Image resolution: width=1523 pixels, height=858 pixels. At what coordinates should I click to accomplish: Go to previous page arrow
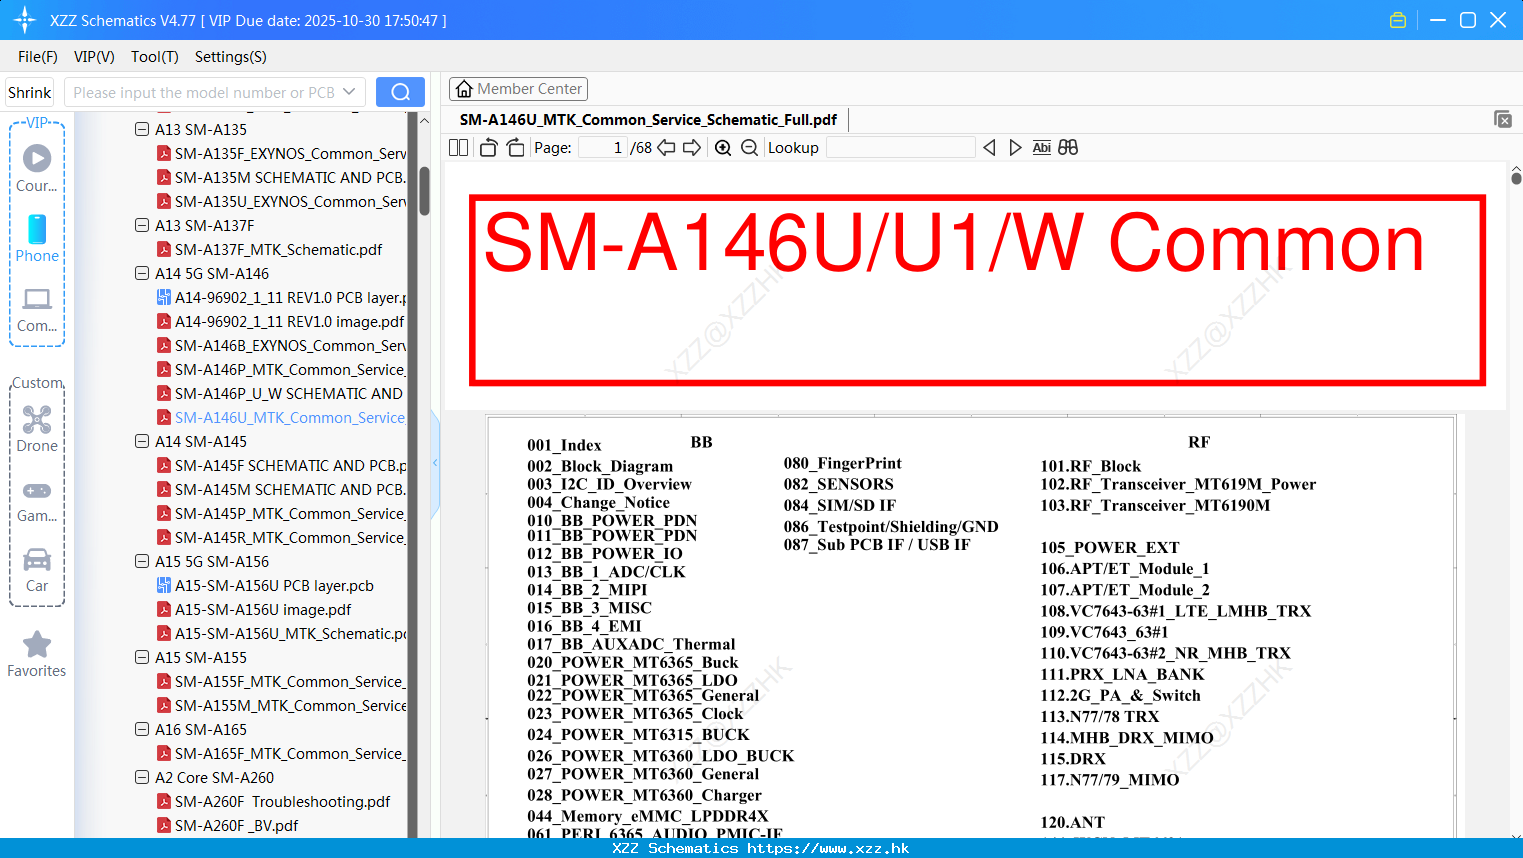click(666, 148)
